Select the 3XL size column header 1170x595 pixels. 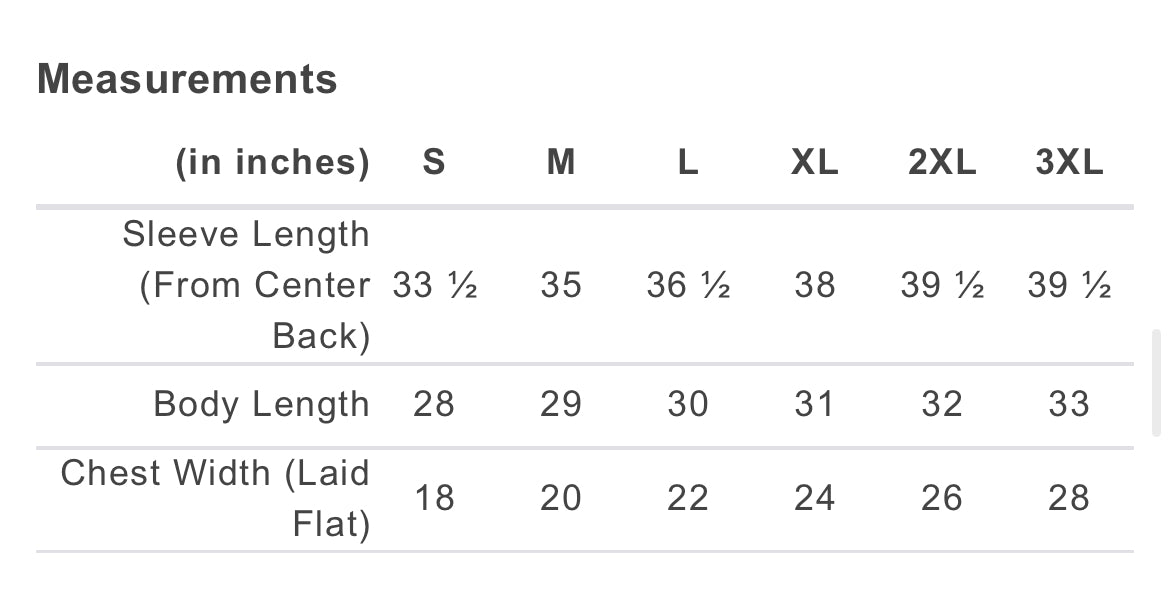click(1069, 162)
